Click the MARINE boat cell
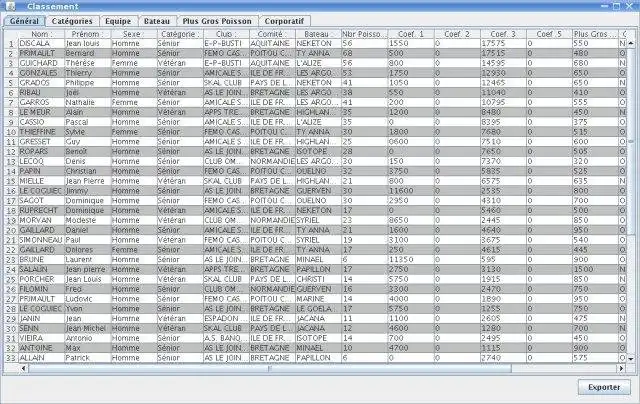This screenshot has height=404, width=640. click(x=318, y=299)
